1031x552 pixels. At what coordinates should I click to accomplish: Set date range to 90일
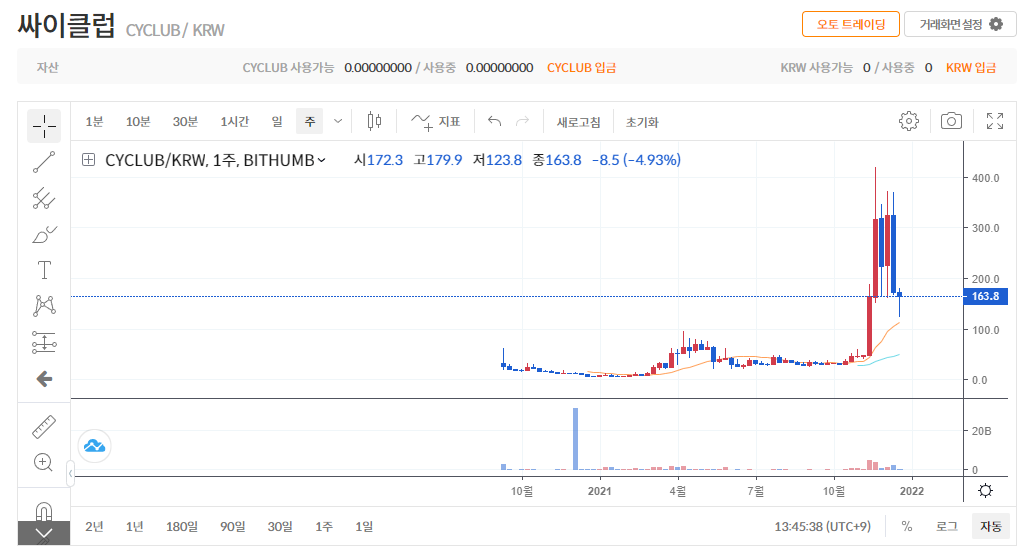coord(233,526)
